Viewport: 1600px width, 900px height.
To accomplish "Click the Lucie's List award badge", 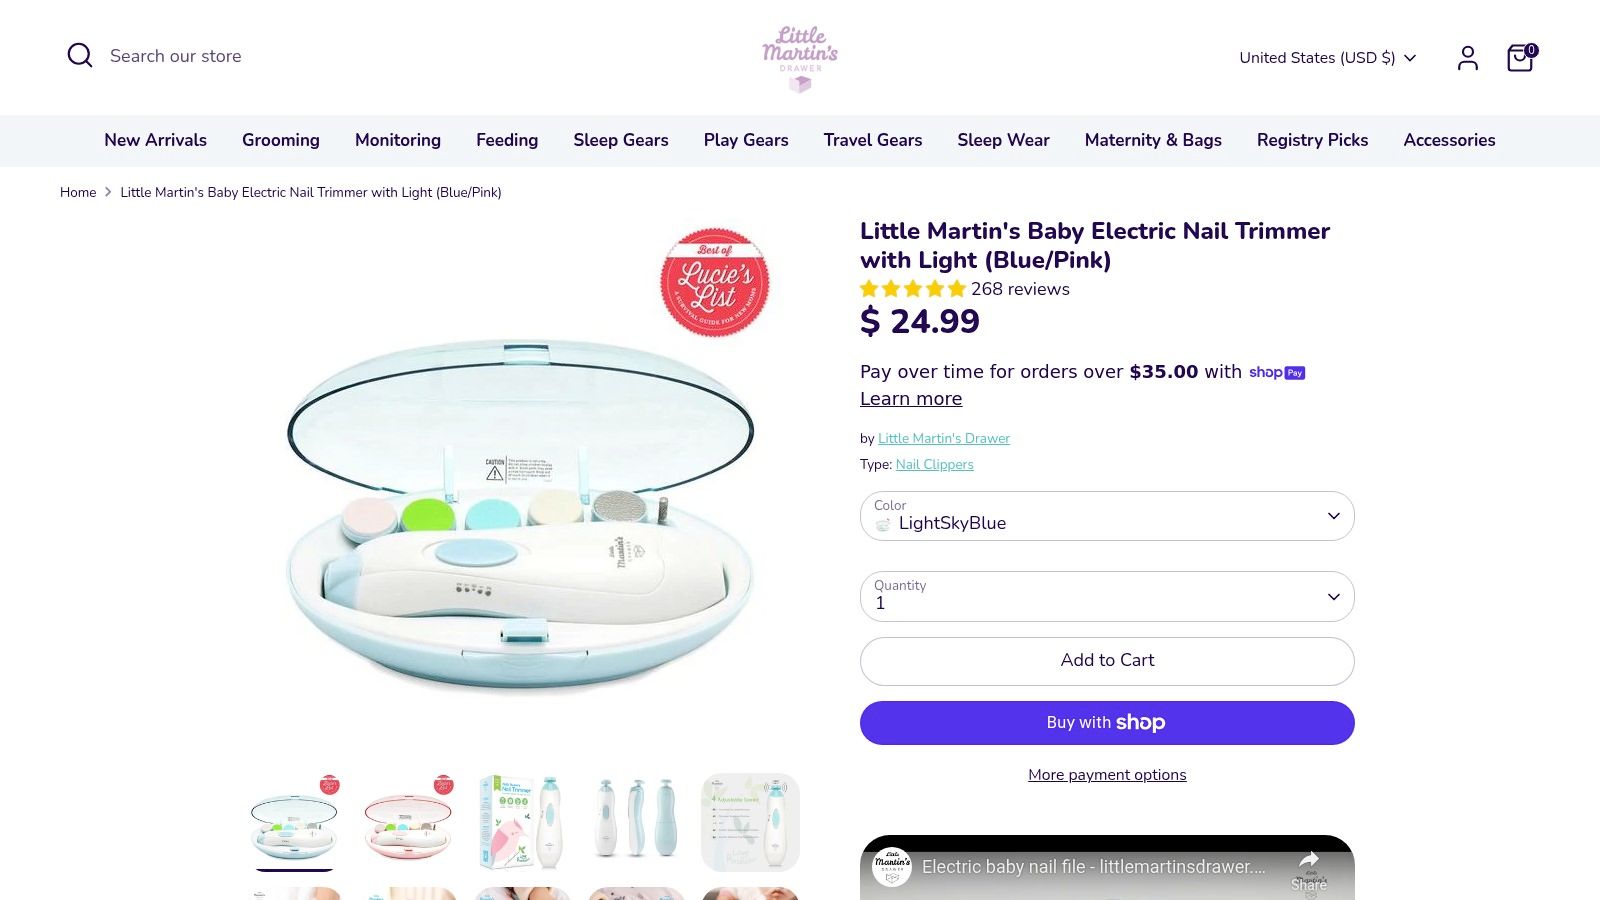I will tap(714, 283).
